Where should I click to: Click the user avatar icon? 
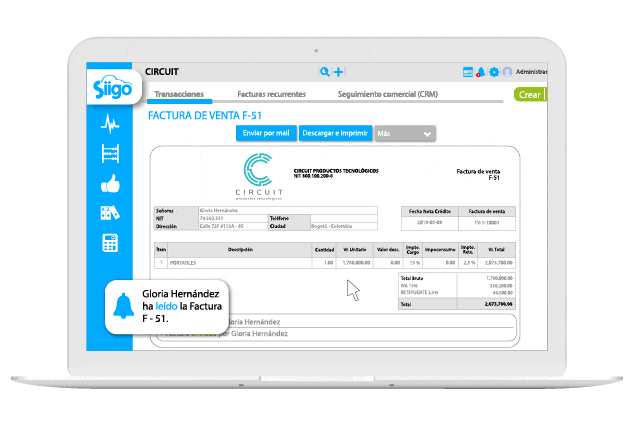tap(507, 72)
